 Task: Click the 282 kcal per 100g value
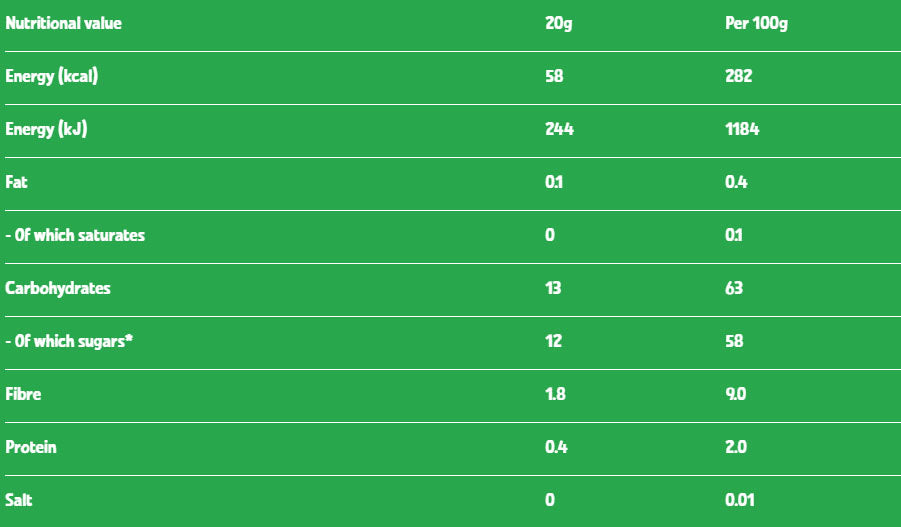[x=738, y=76]
